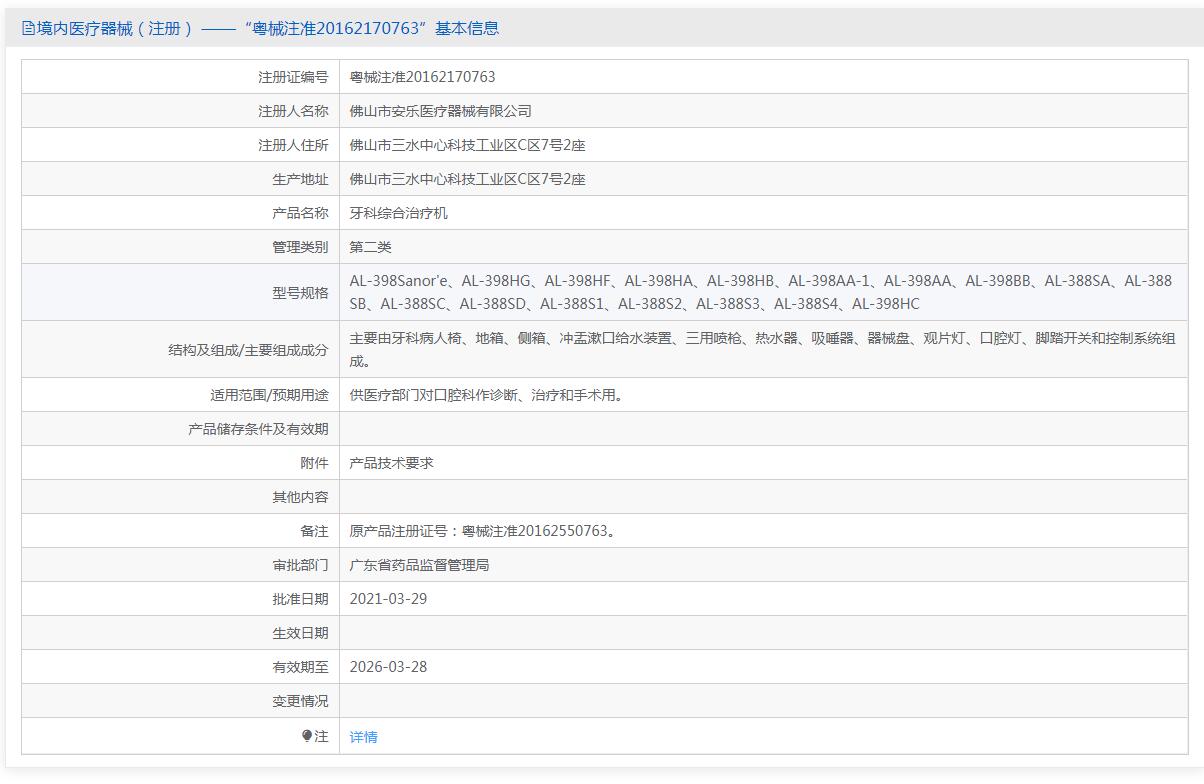Viewport: 1204px width, 784px height.
Task: Select approving department 广东省药品监督管理局
Action: [420, 565]
